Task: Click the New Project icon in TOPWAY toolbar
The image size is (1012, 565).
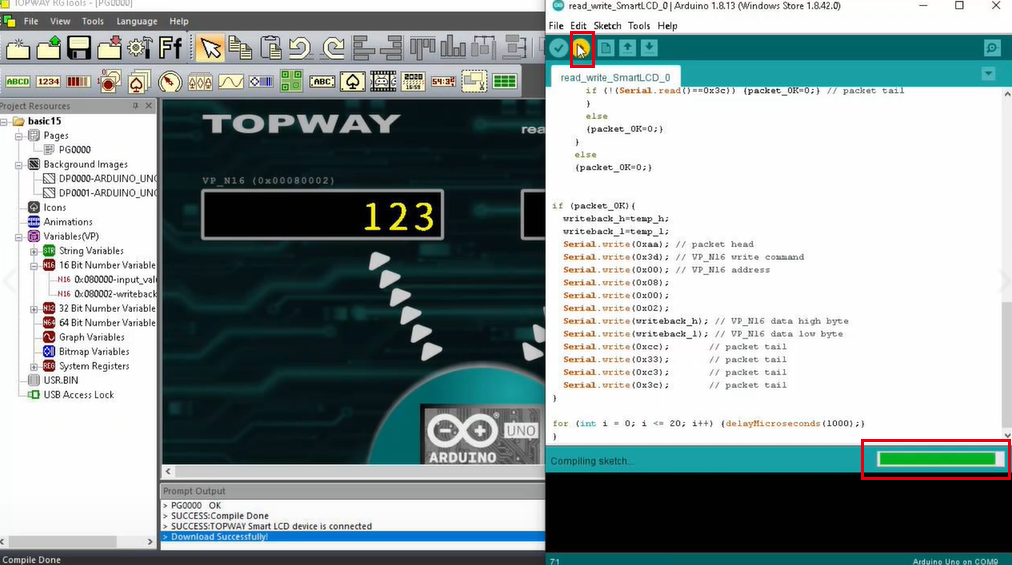Action: [17, 48]
